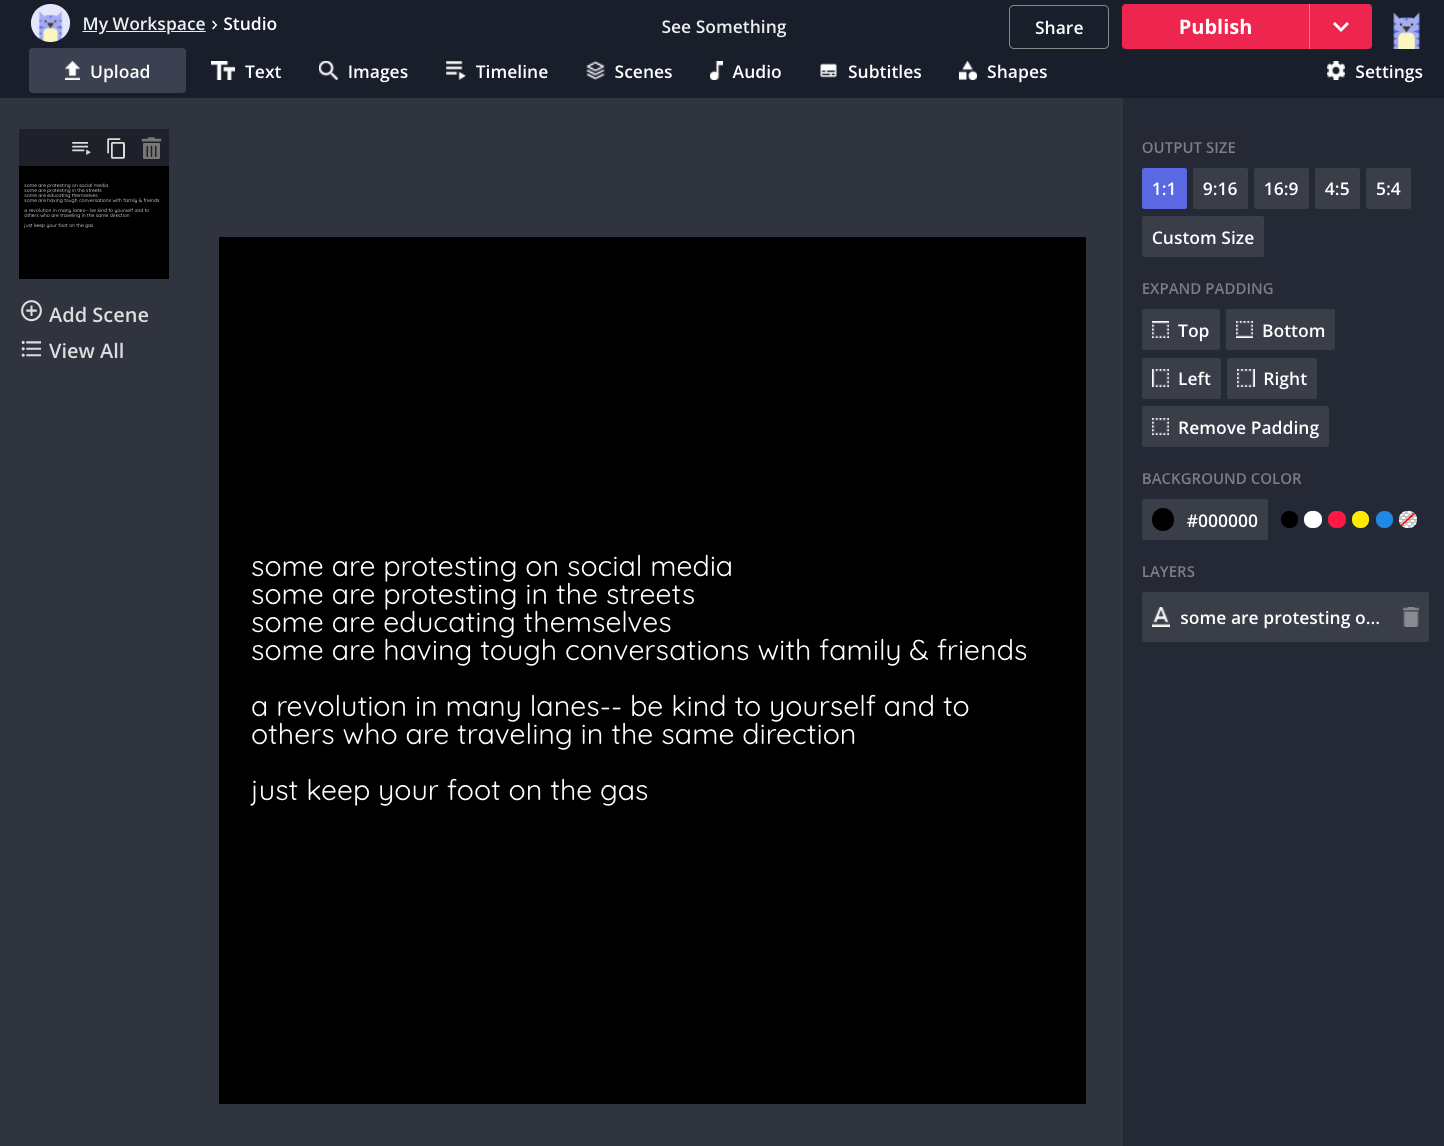Image resolution: width=1444 pixels, height=1146 pixels.
Task: Open Settings with the gear icon
Action: coord(1373,71)
